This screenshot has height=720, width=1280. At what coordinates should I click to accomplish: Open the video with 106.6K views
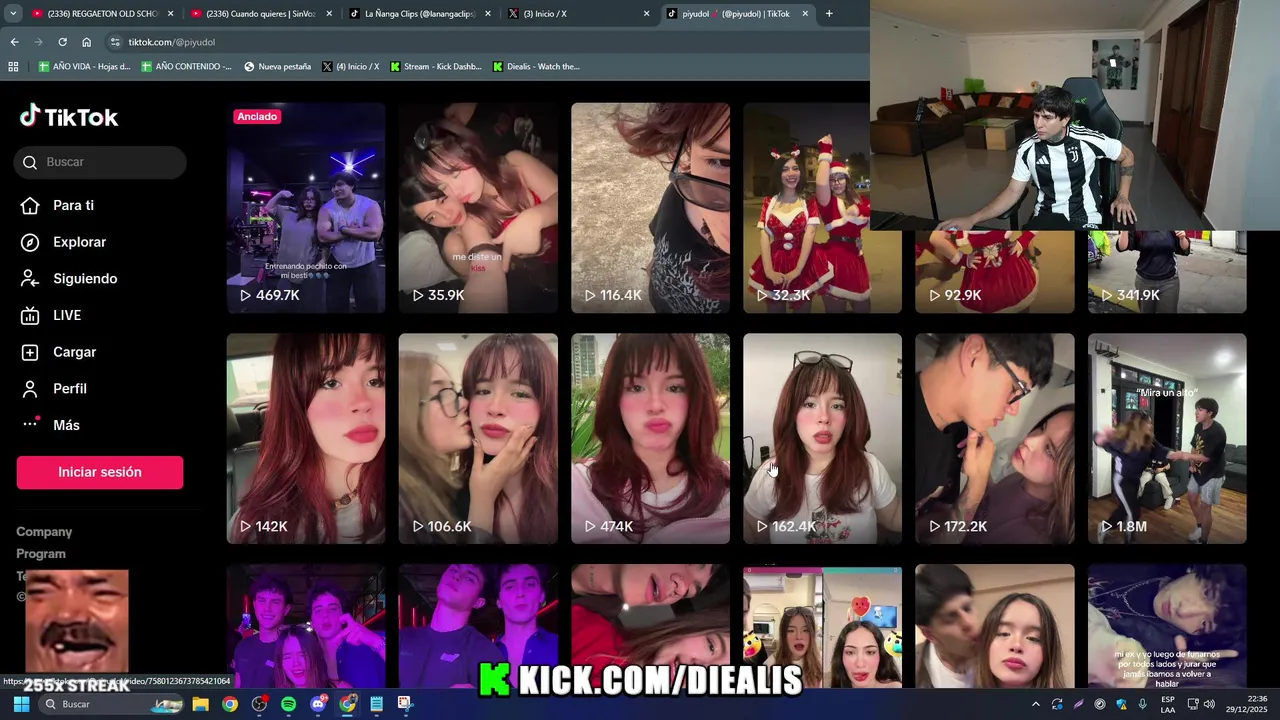tap(478, 438)
